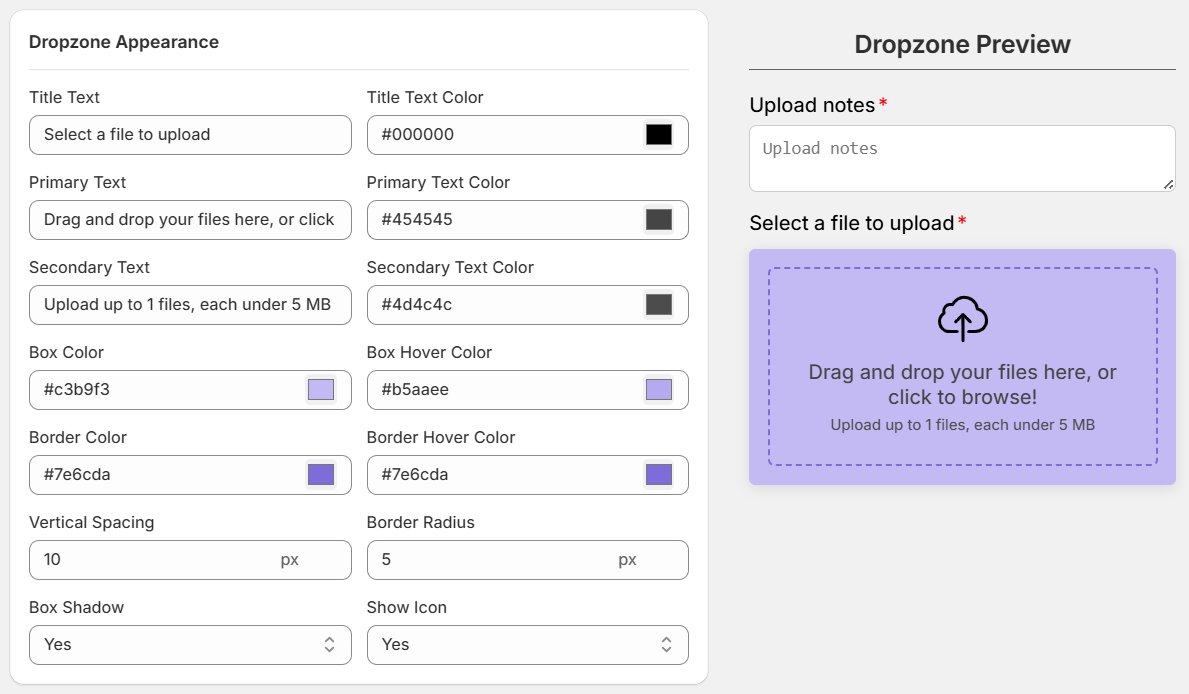Image resolution: width=1189 pixels, height=694 pixels.
Task: Open the Primary Text Color swatch
Action: (x=658, y=220)
